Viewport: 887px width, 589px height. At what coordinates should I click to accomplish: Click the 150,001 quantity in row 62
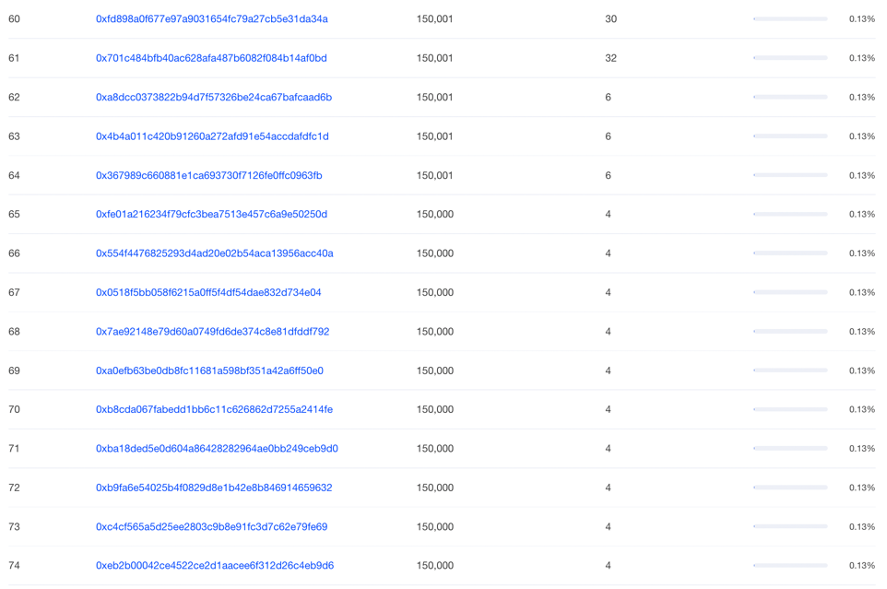click(x=434, y=97)
